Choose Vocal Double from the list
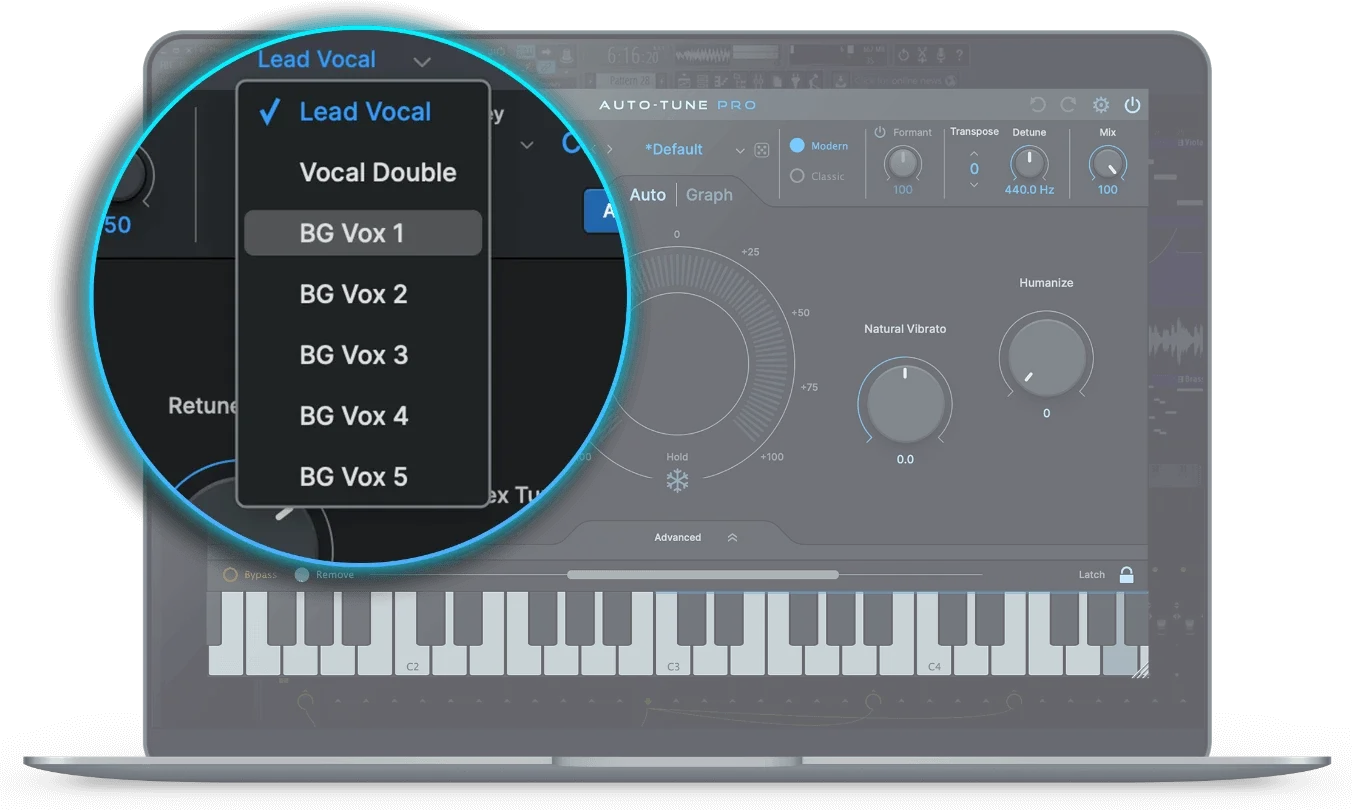The image size is (1352, 810). tap(363, 172)
